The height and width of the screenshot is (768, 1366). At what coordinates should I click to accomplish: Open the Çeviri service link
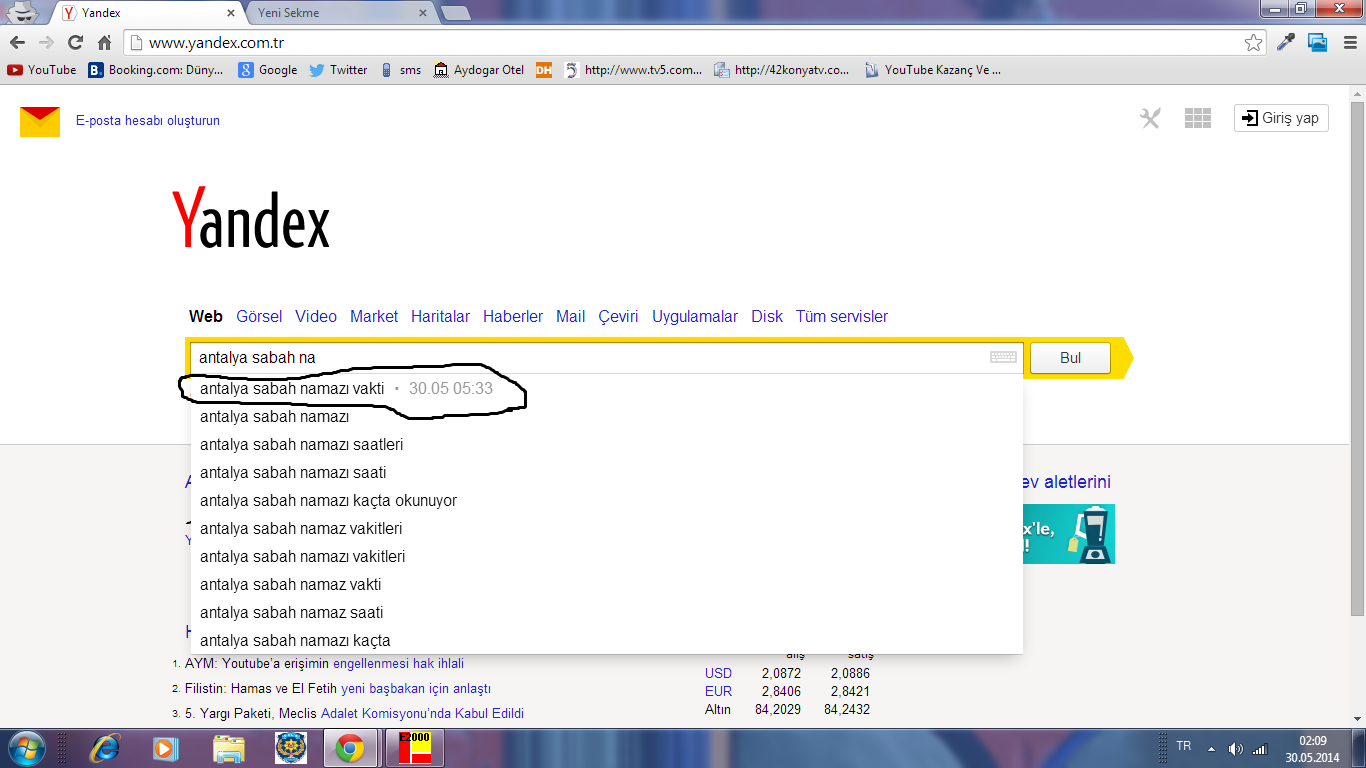click(x=618, y=316)
